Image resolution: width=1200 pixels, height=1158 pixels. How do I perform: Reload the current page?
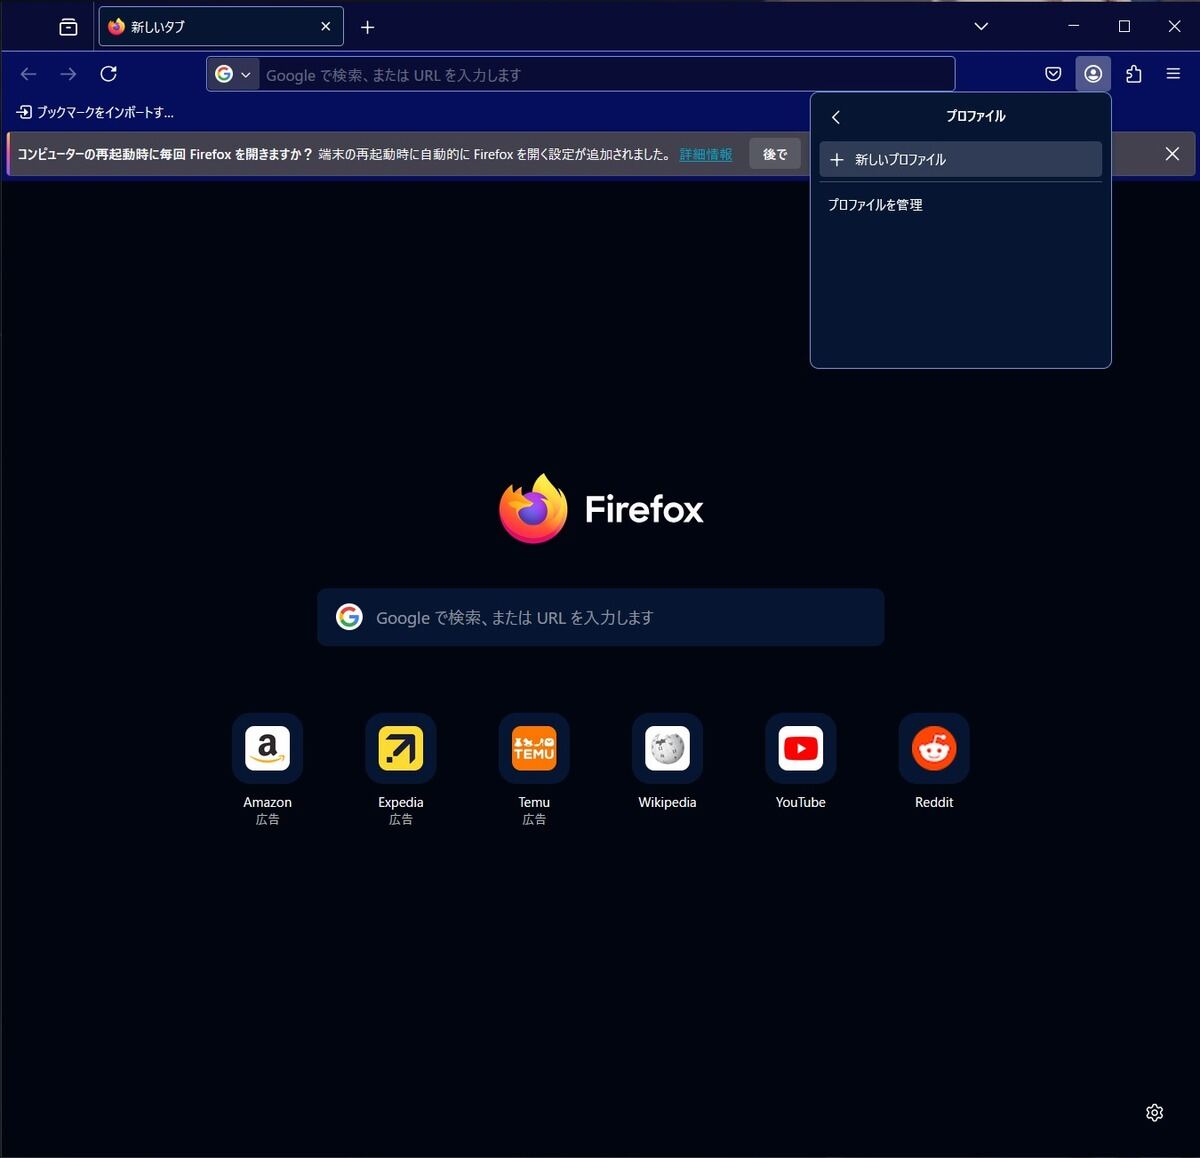(109, 74)
